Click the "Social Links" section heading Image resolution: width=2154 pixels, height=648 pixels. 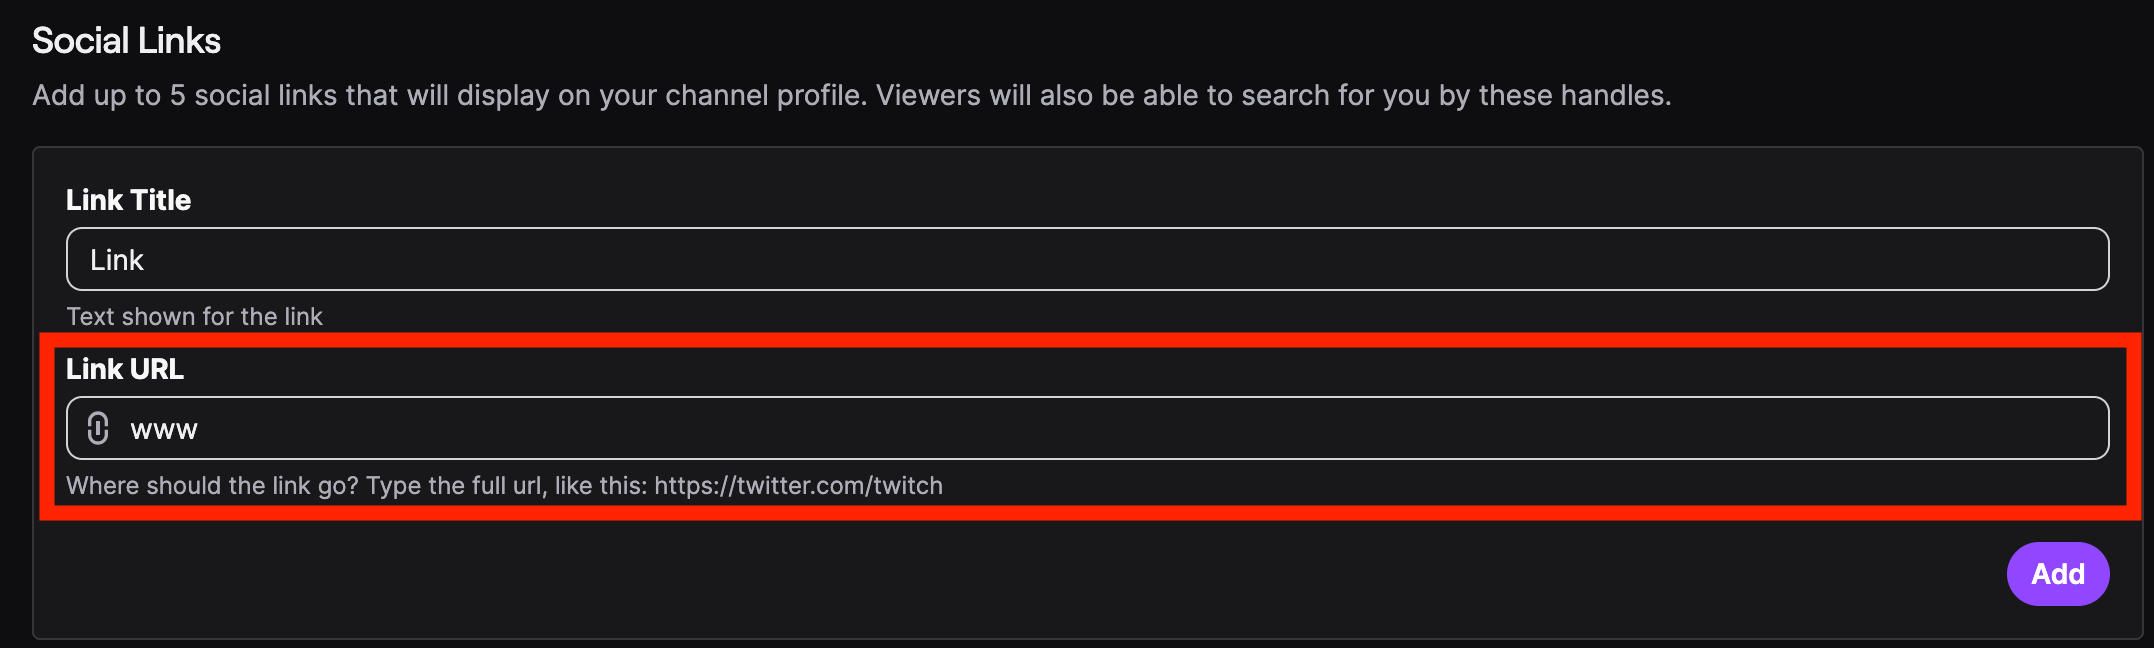click(x=126, y=41)
